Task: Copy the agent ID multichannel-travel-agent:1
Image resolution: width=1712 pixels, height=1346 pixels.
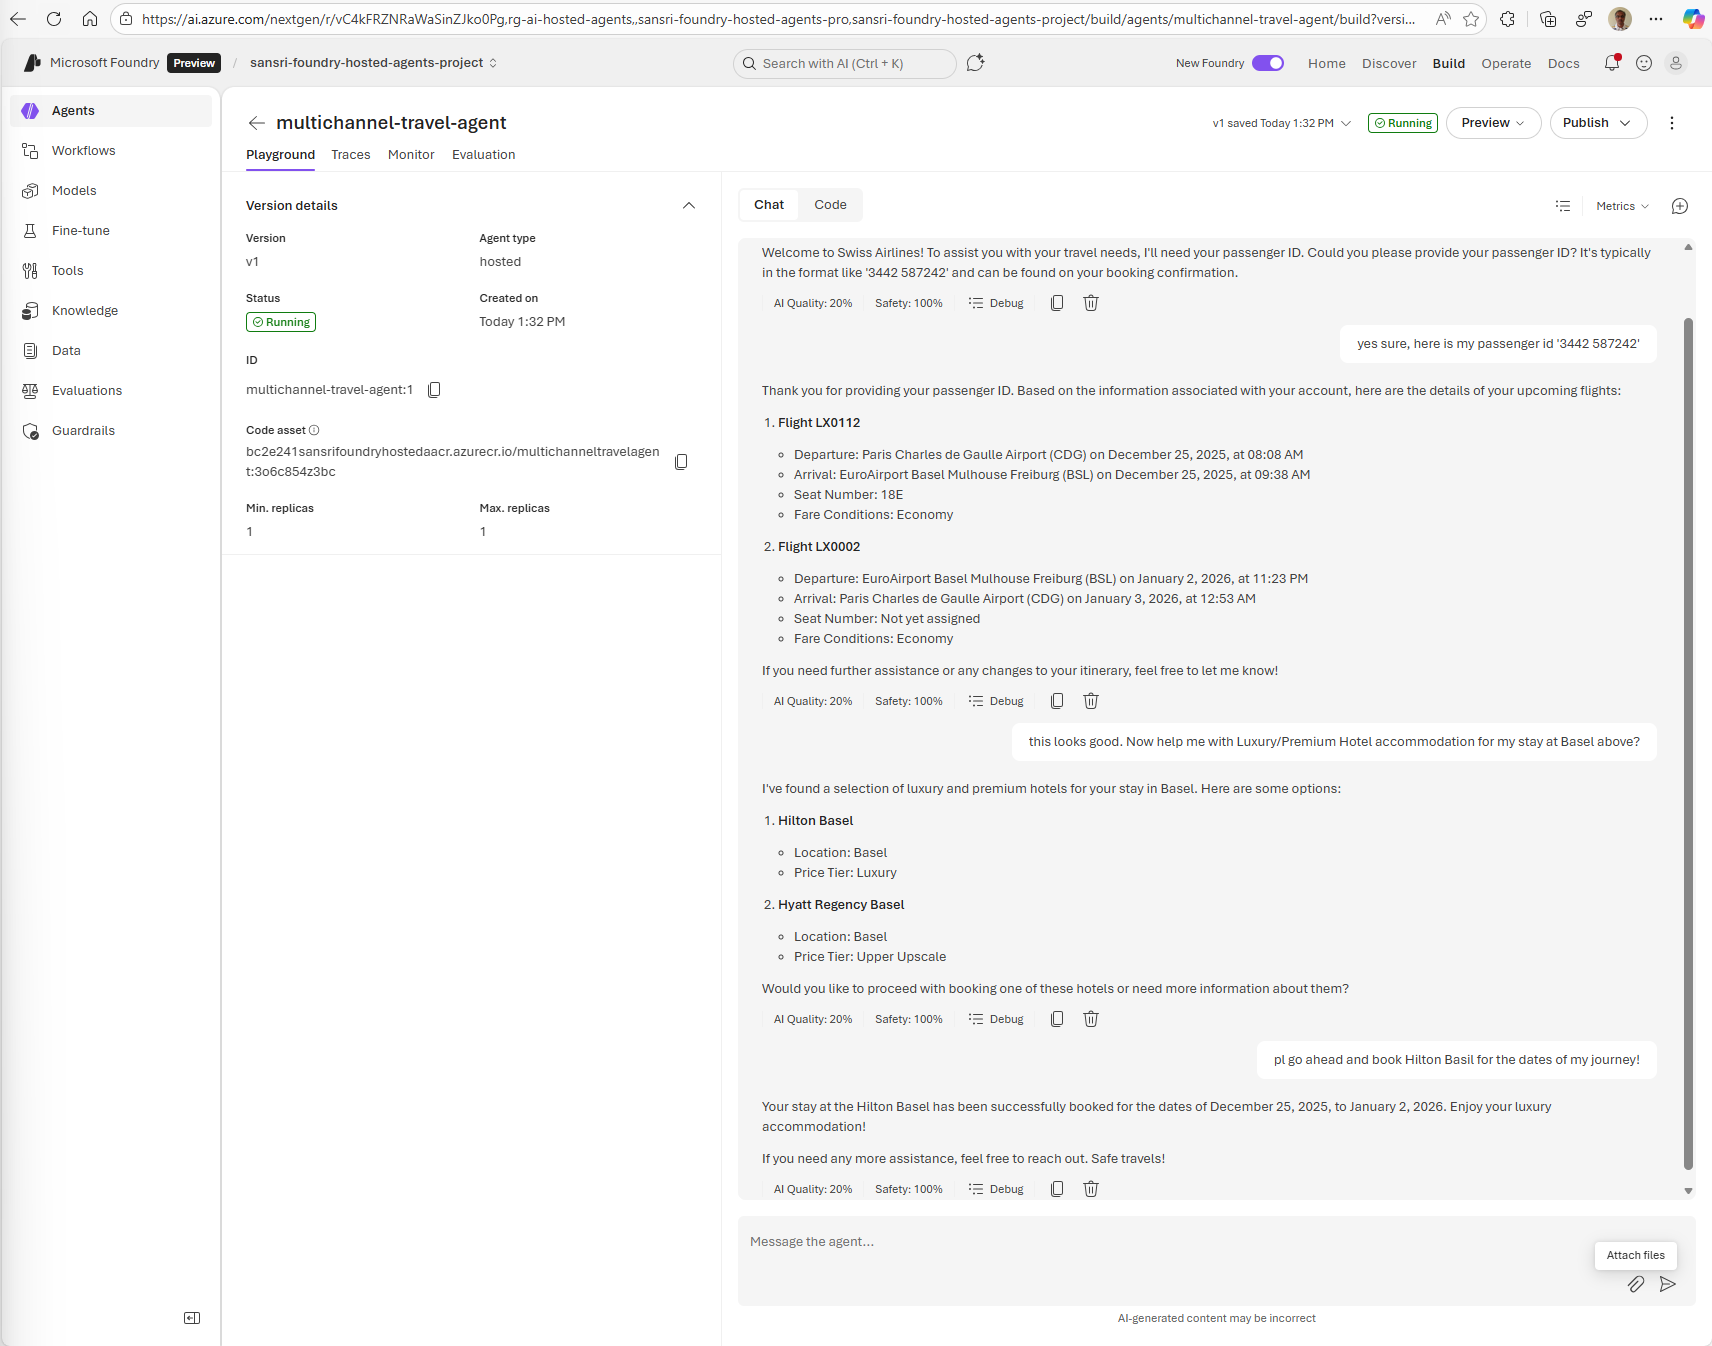Action: click(434, 390)
